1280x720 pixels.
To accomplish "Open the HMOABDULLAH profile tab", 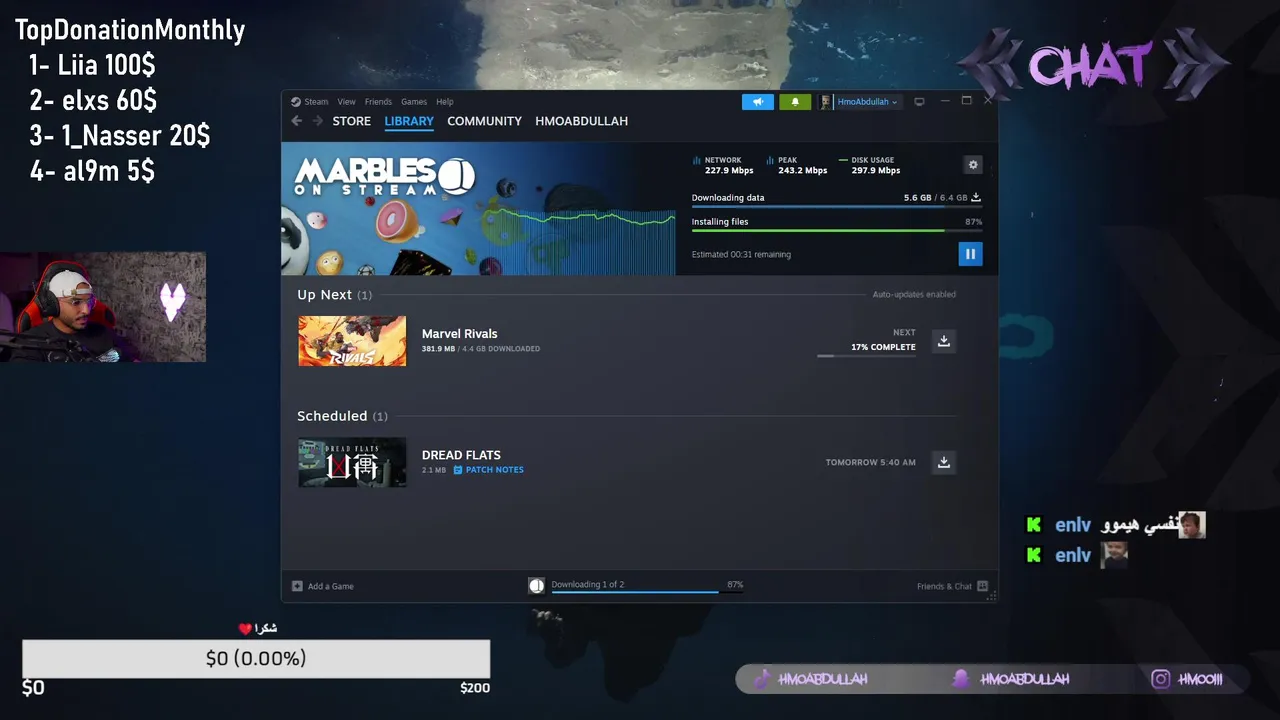I will pyautogui.click(x=581, y=121).
